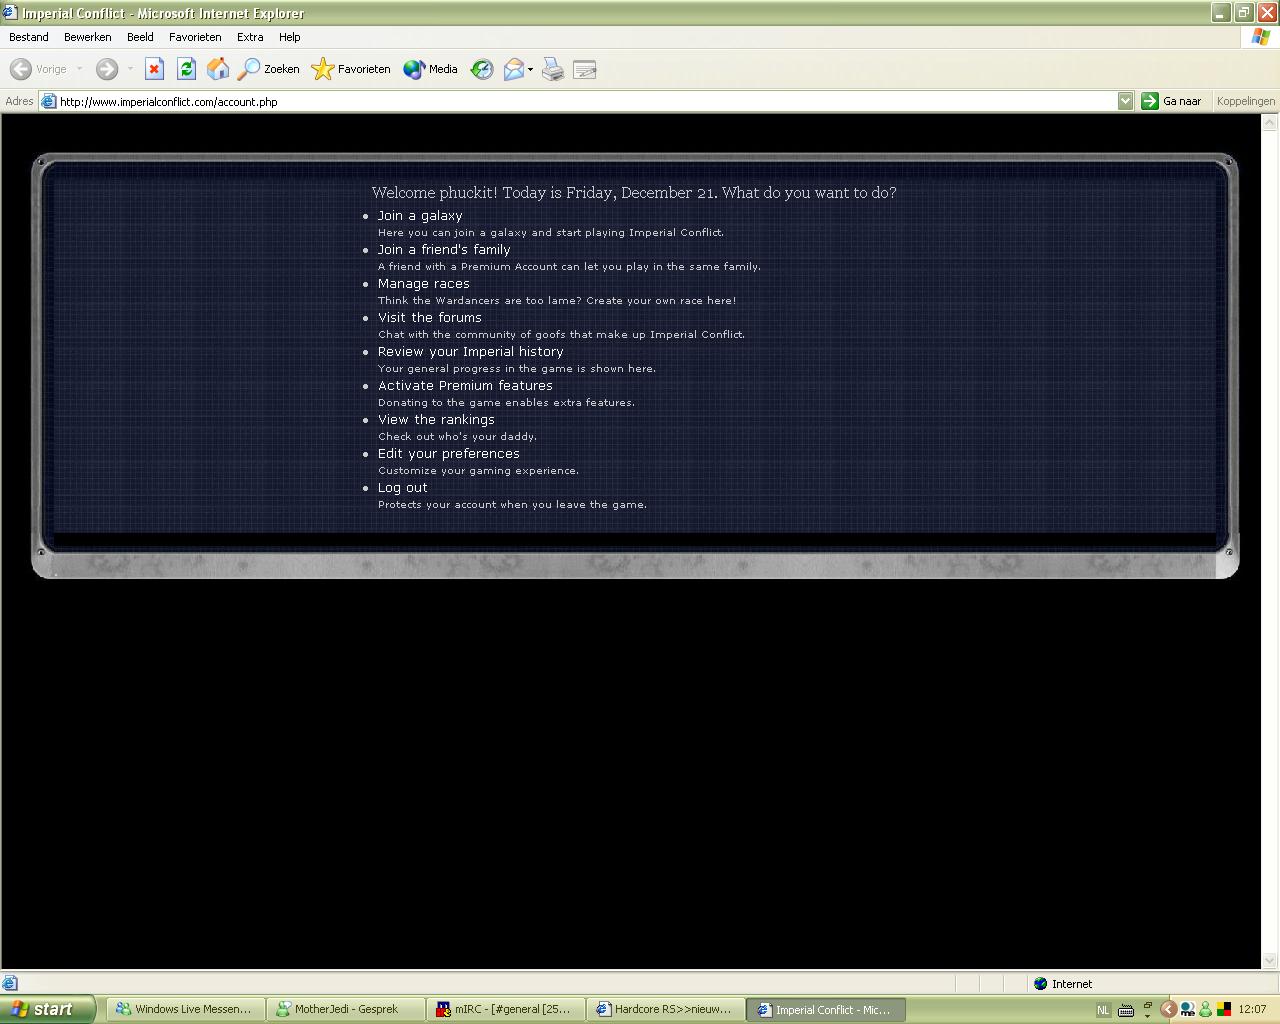Expand the address bar dropdown list
Image resolution: width=1280 pixels, height=1024 pixels.
(x=1125, y=101)
